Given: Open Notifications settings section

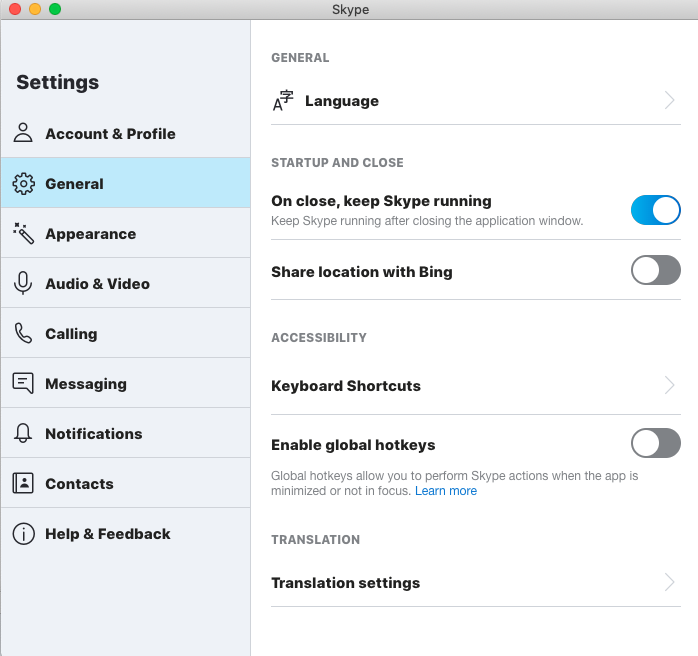Looking at the screenshot, I should tap(126, 433).
